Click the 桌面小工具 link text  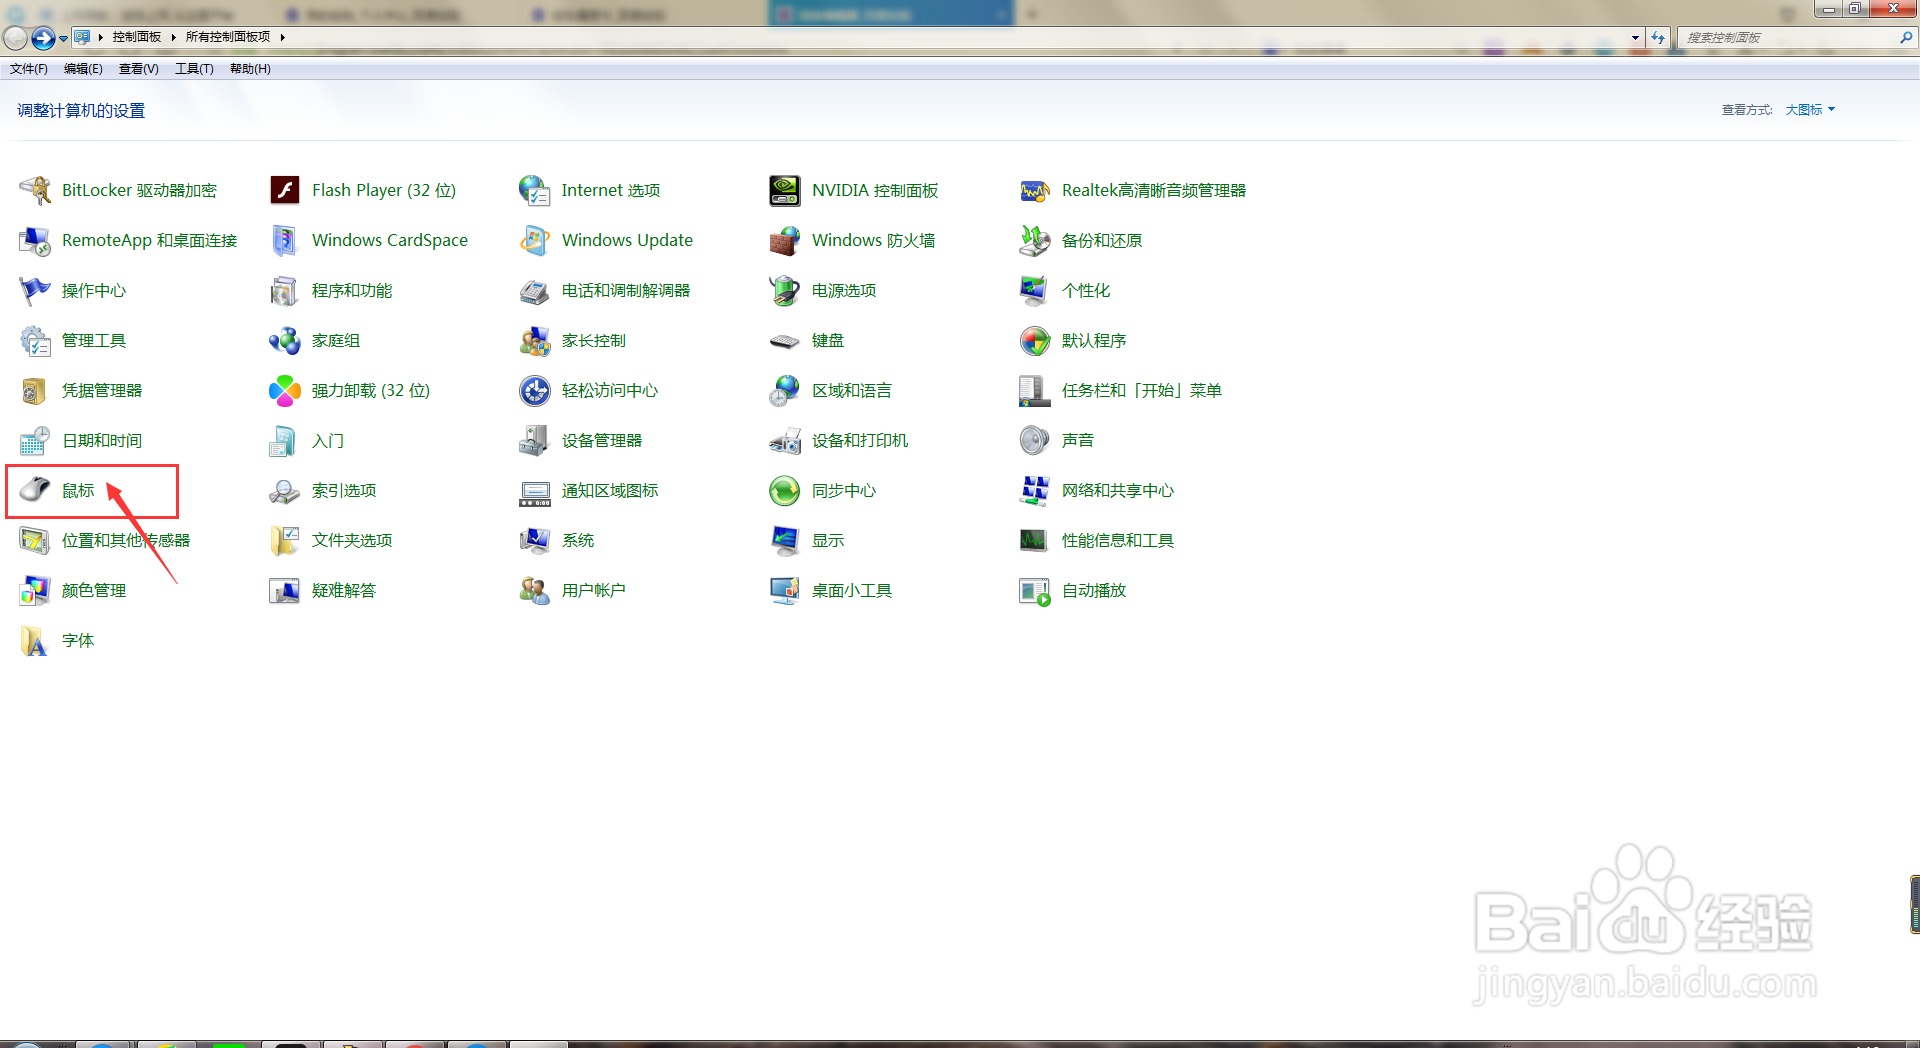click(x=852, y=590)
